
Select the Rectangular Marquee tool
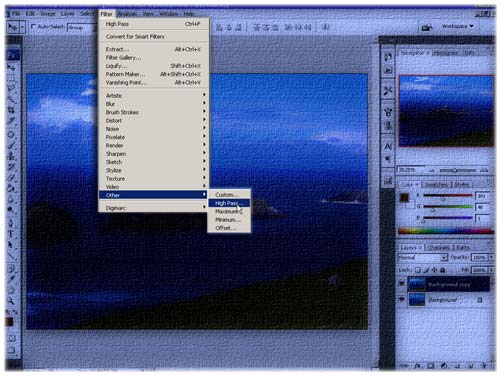pyautogui.click(x=12, y=78)
